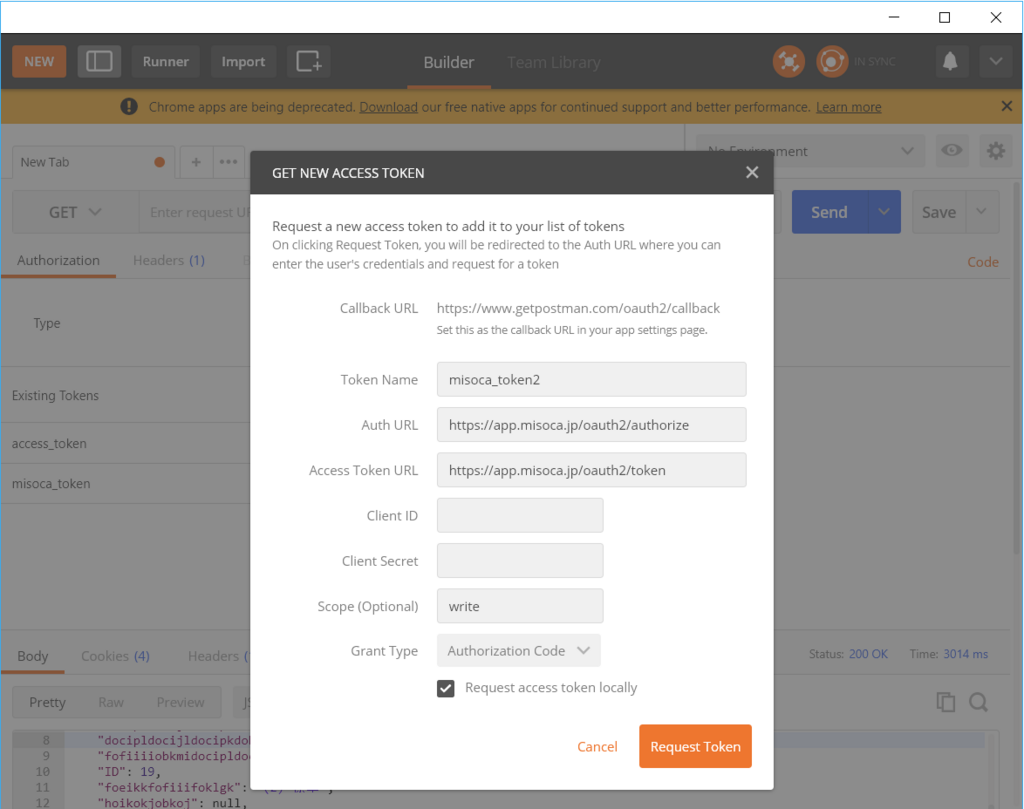Close the Get New Access Token dialog

click(752, 172)
